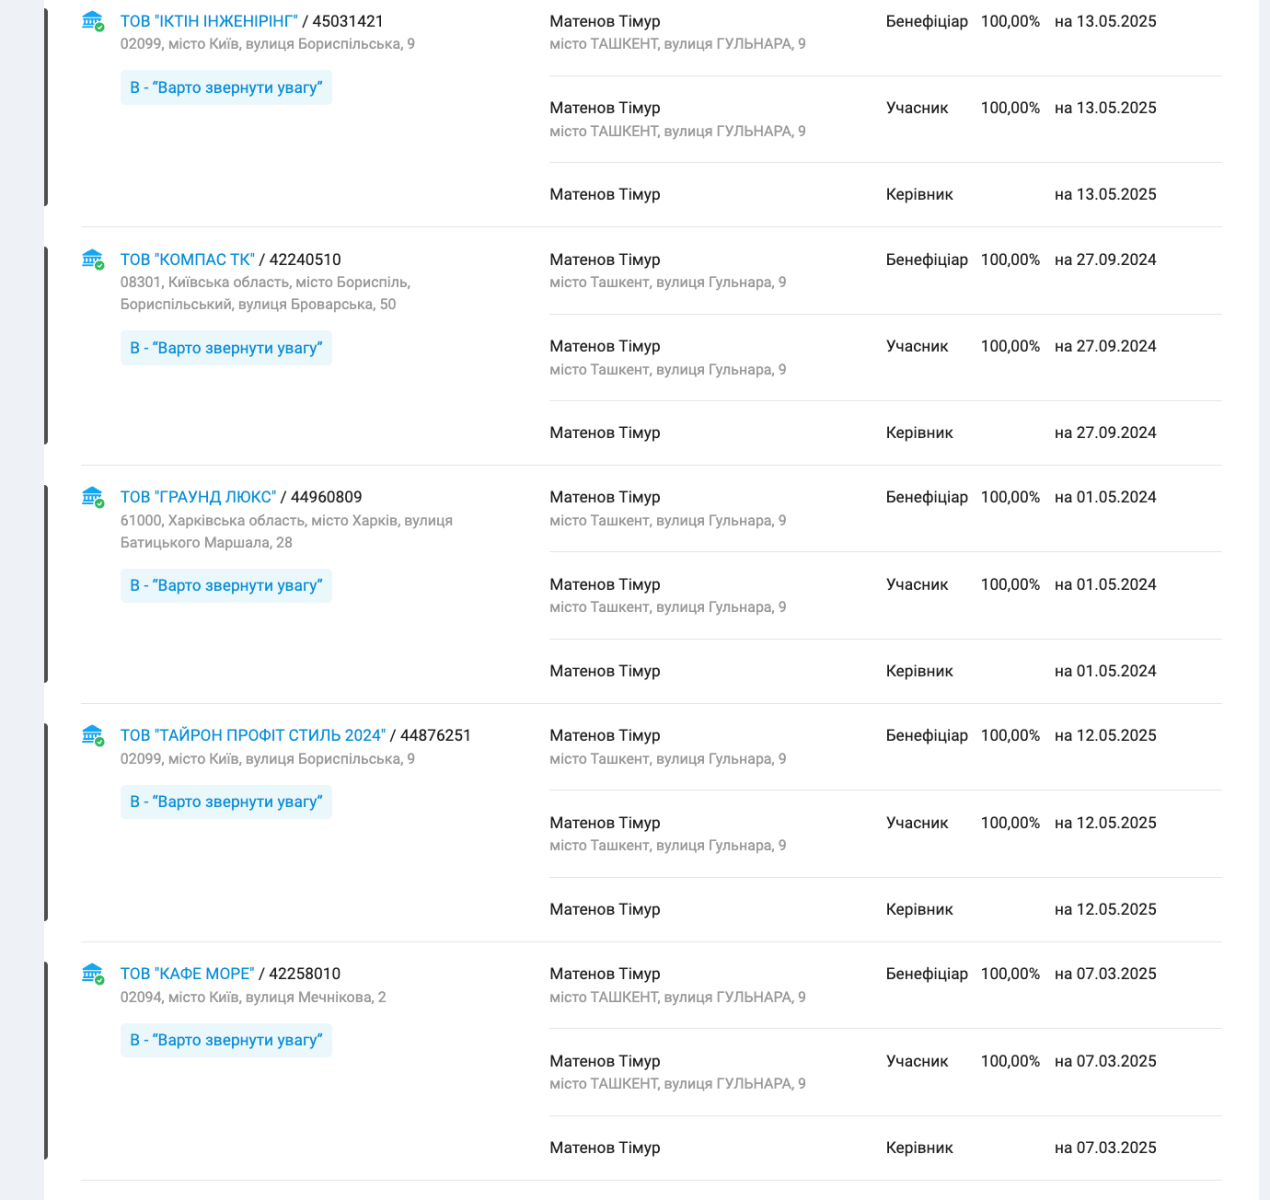
Task: Click "Варто звернути увагу" badge under КАФЕ МОРЕ
Action: click(226, 1040)
